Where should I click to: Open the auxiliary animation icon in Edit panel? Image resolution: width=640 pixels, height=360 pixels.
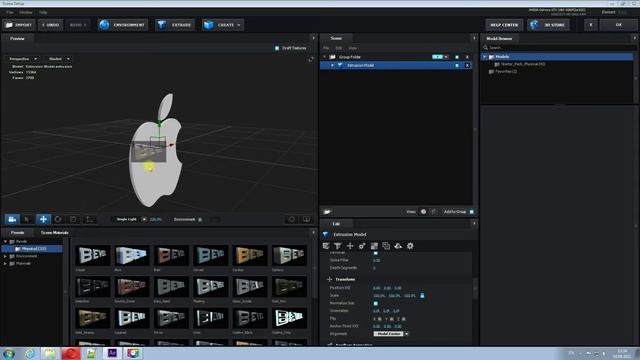398,246
